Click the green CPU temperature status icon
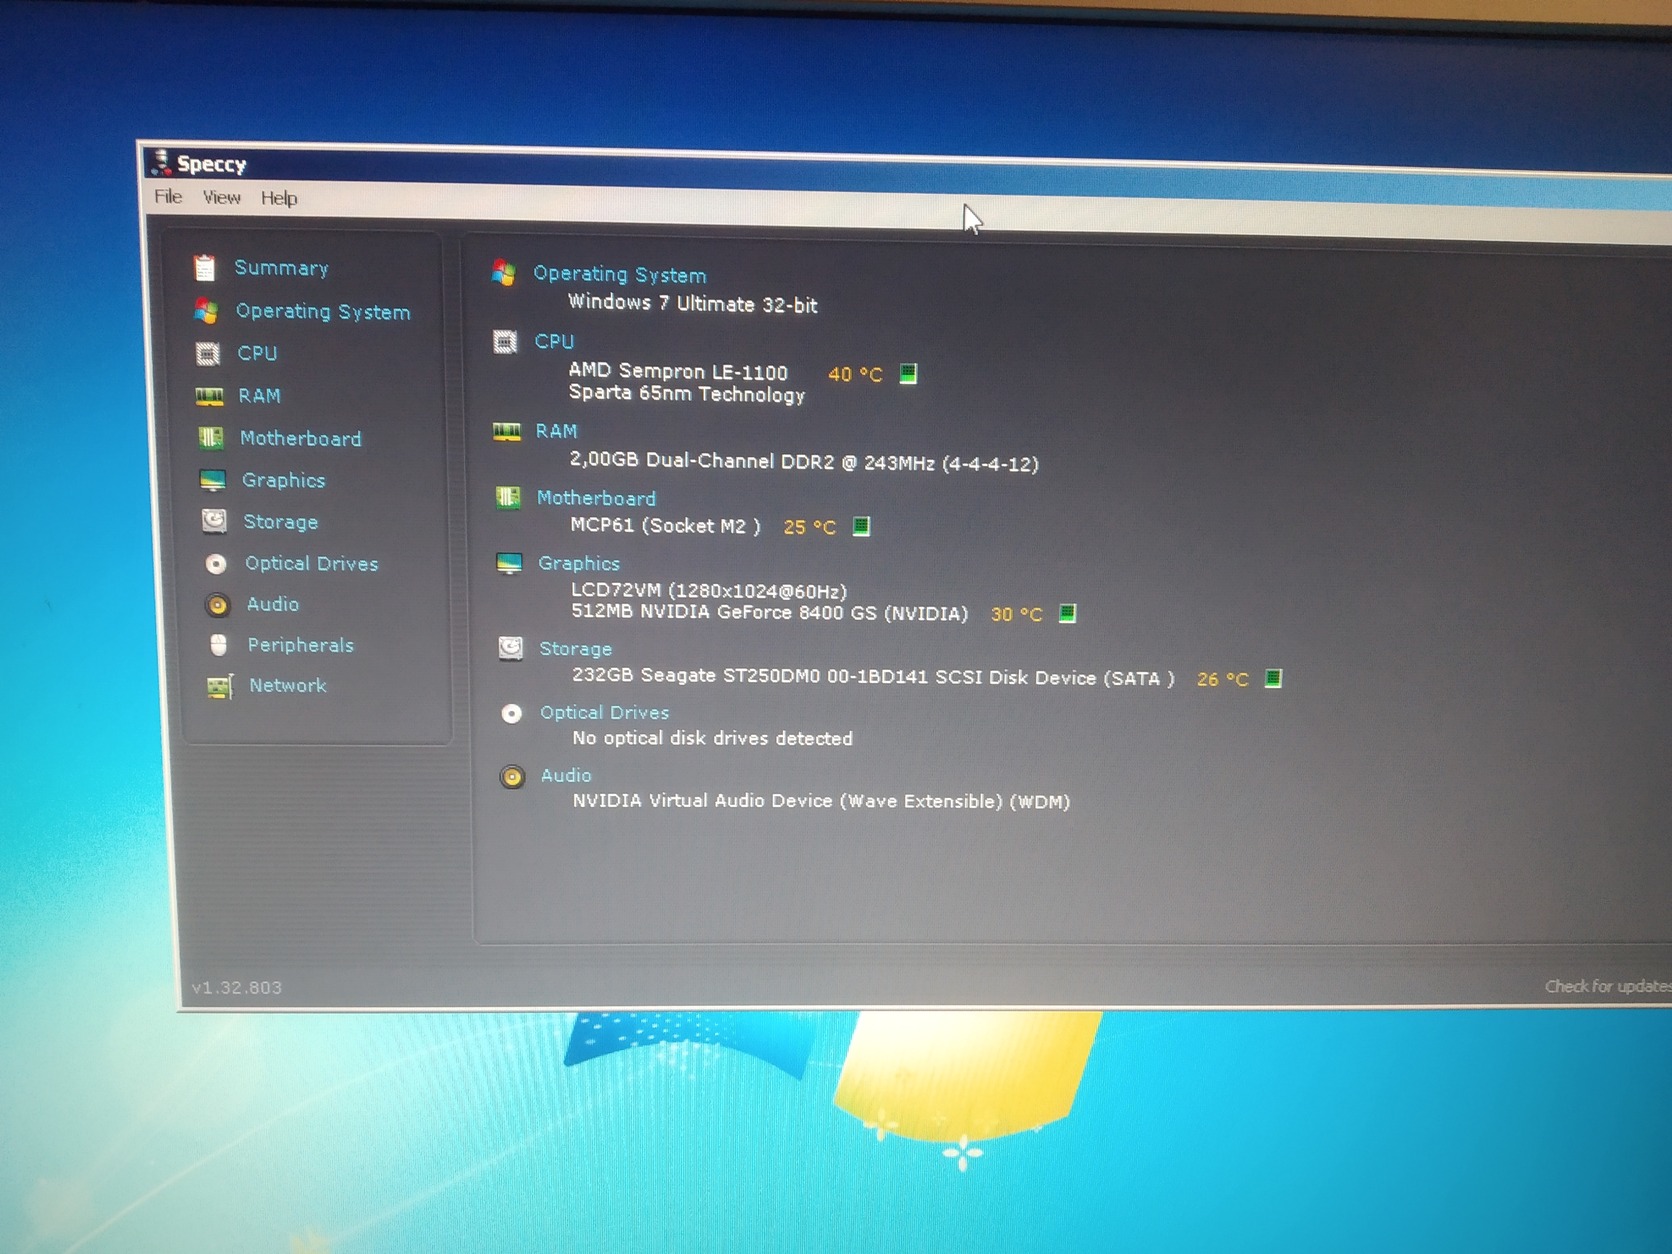 [908, 373]
